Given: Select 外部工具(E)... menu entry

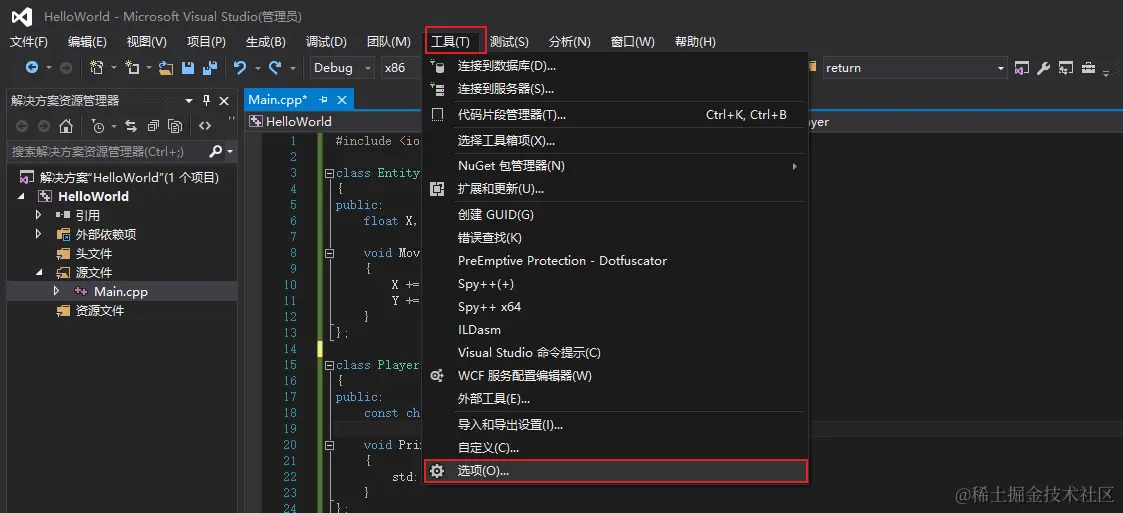Looking at the screenshot, I should click(x=615, y=398).
